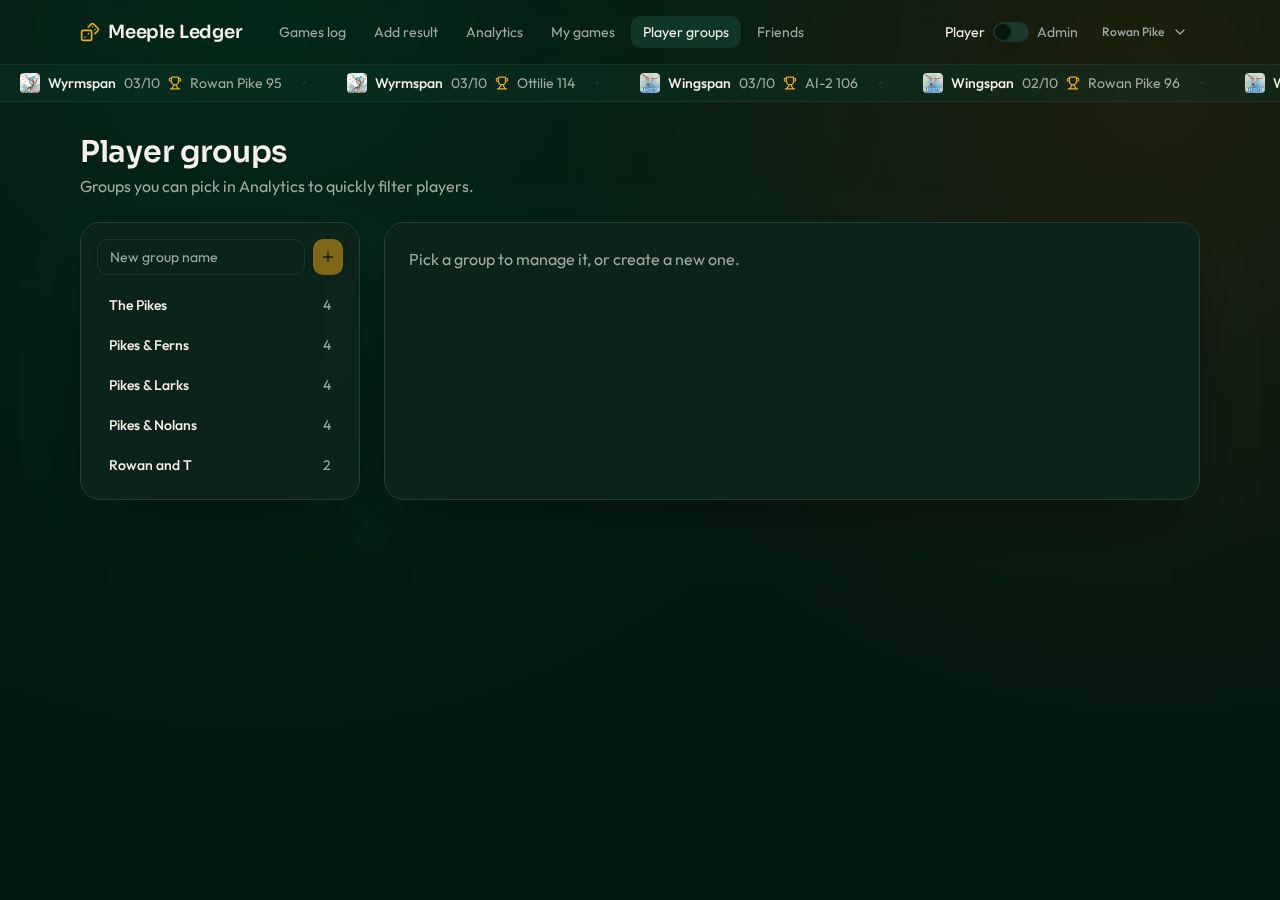Click the trophy icon beside Ottilie 114
This screenshot has width=1280, height=900.
502,83
